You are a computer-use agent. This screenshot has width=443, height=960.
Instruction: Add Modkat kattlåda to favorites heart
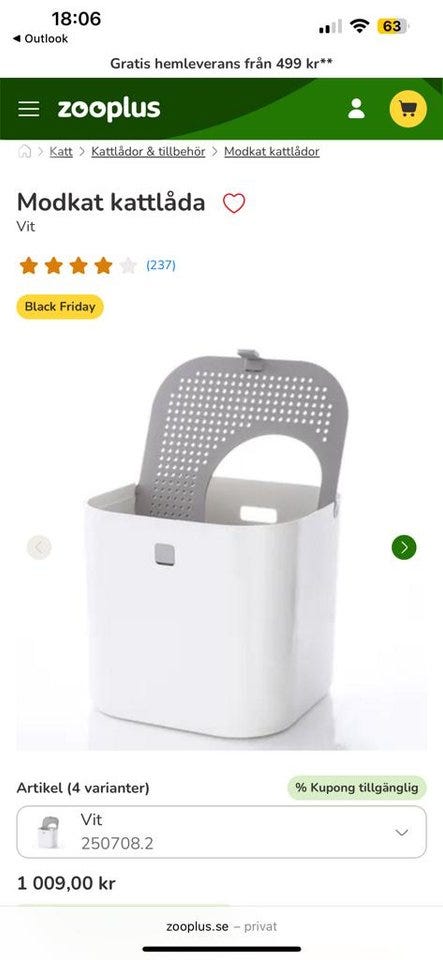pos(234,203)
